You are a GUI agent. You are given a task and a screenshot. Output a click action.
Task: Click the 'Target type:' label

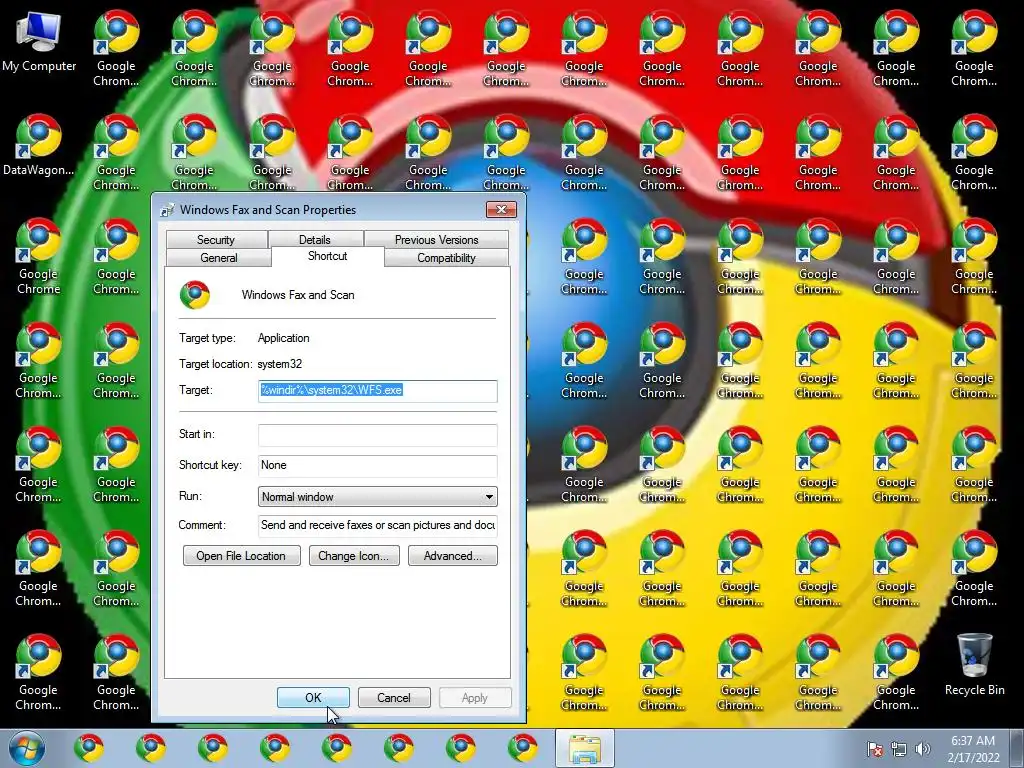[207, 338]
